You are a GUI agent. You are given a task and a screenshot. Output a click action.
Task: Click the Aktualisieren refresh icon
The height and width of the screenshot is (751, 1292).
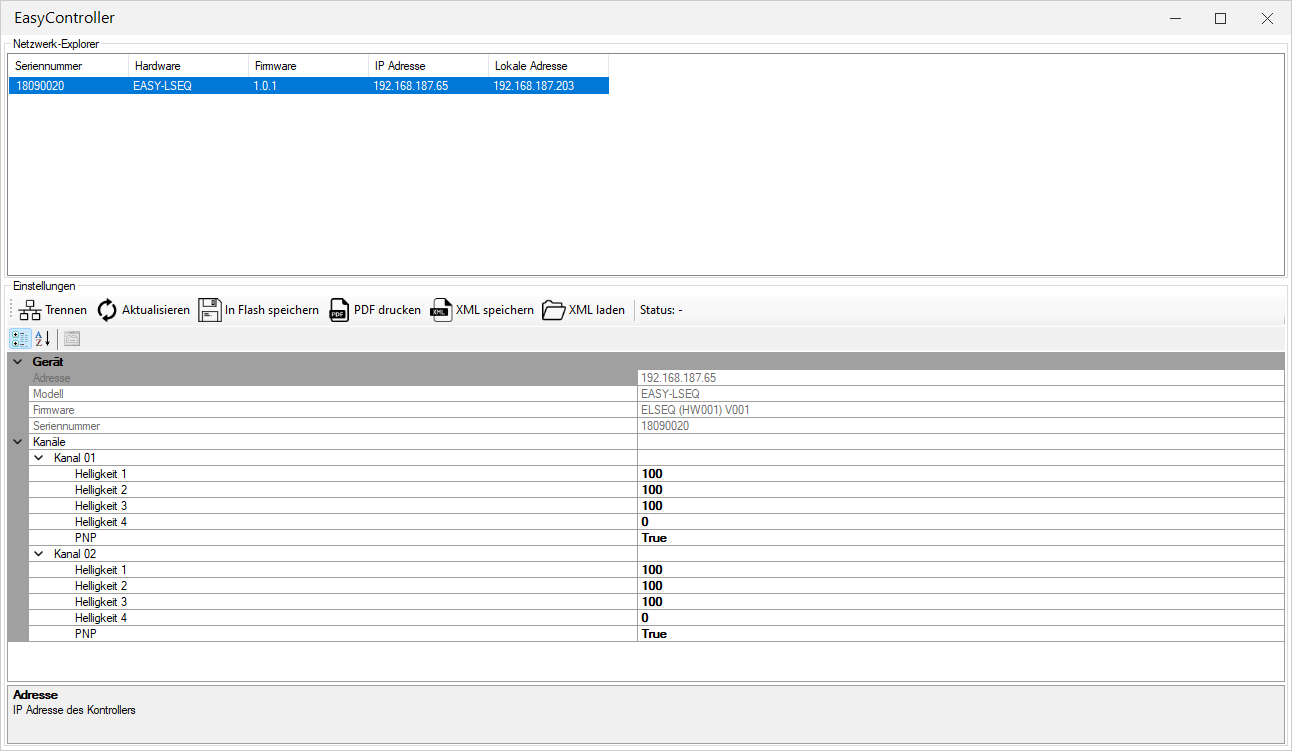tap(107, 310)
